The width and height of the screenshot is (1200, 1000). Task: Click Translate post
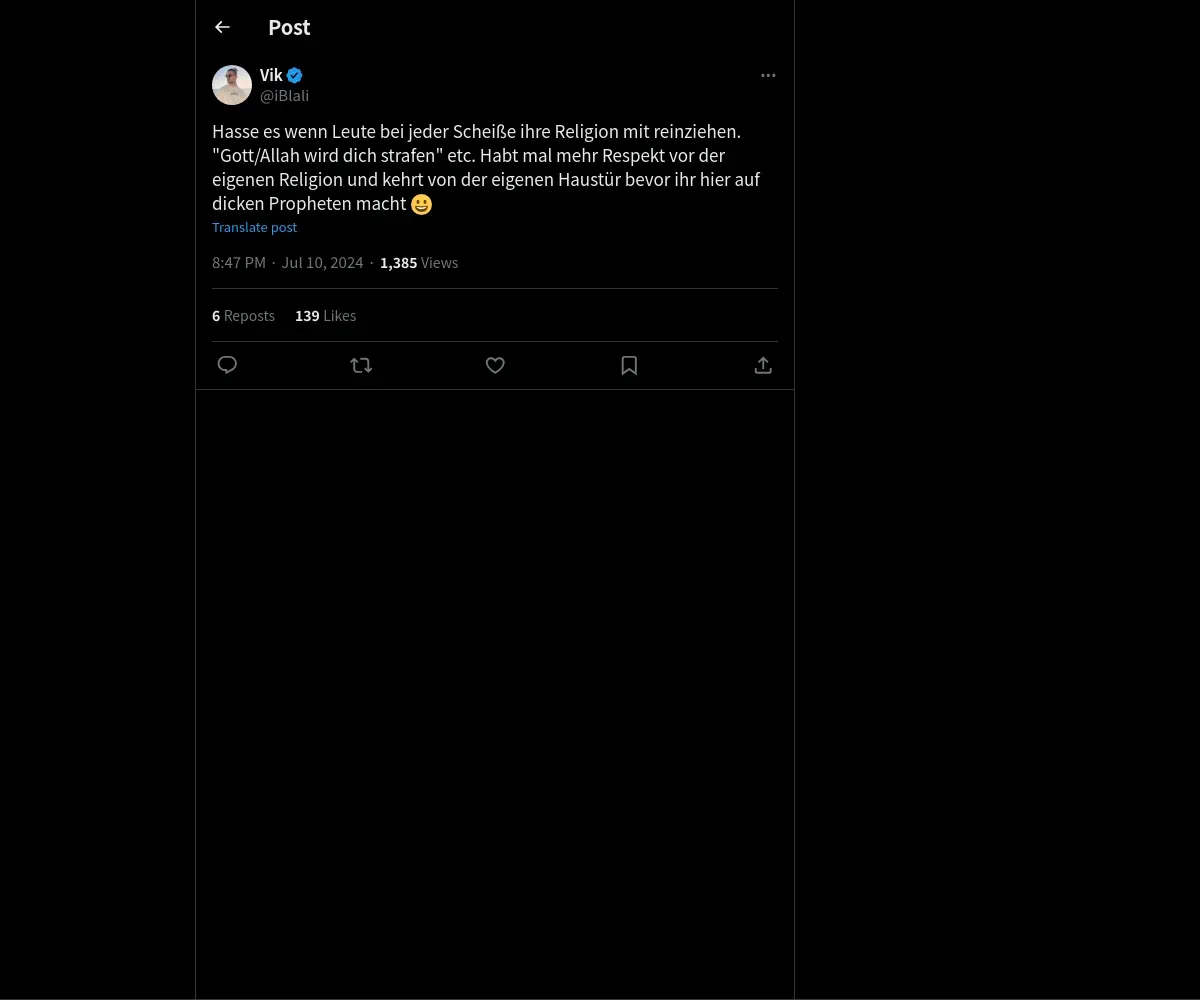tap(254, 227)
